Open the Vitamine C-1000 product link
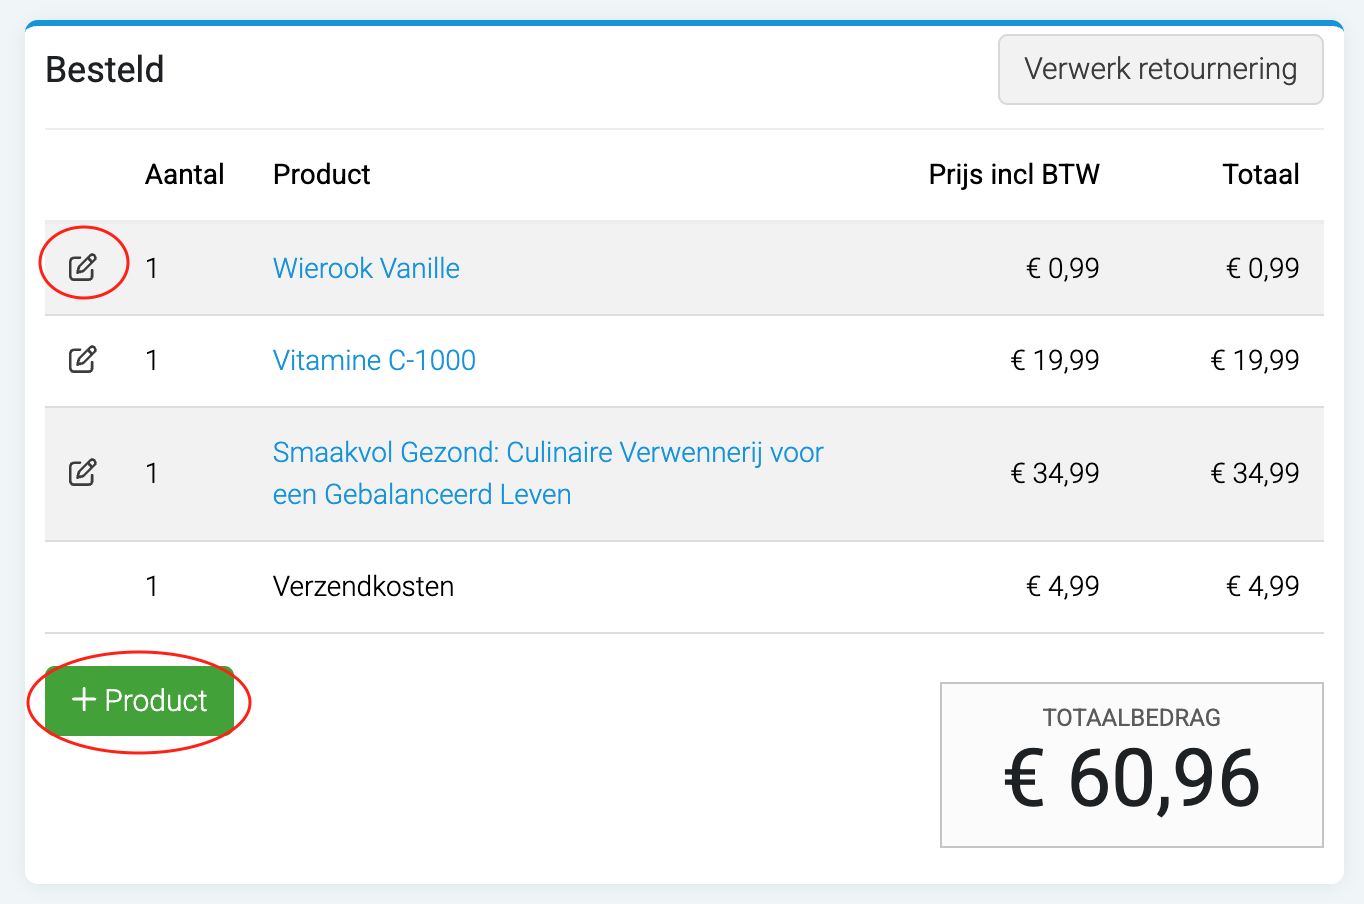This screenshot has width=1364, height=904. point(374,360)
